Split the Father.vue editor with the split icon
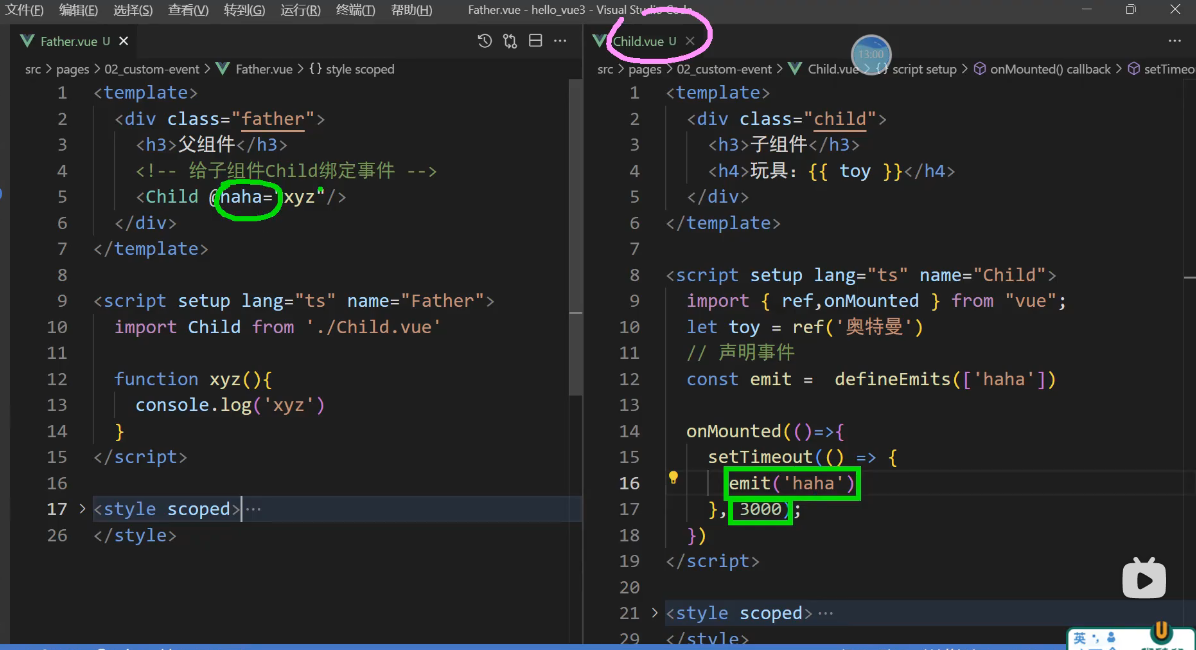Image resolution: width=1196 pixels, height=650 pixels. 535,41
